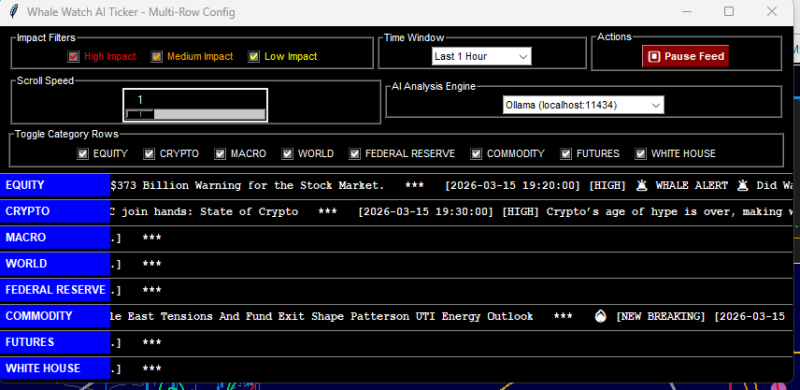Click the [2026-03-15 19:30:00] crypto timestamp
The image size is (800, 390).
426,212
